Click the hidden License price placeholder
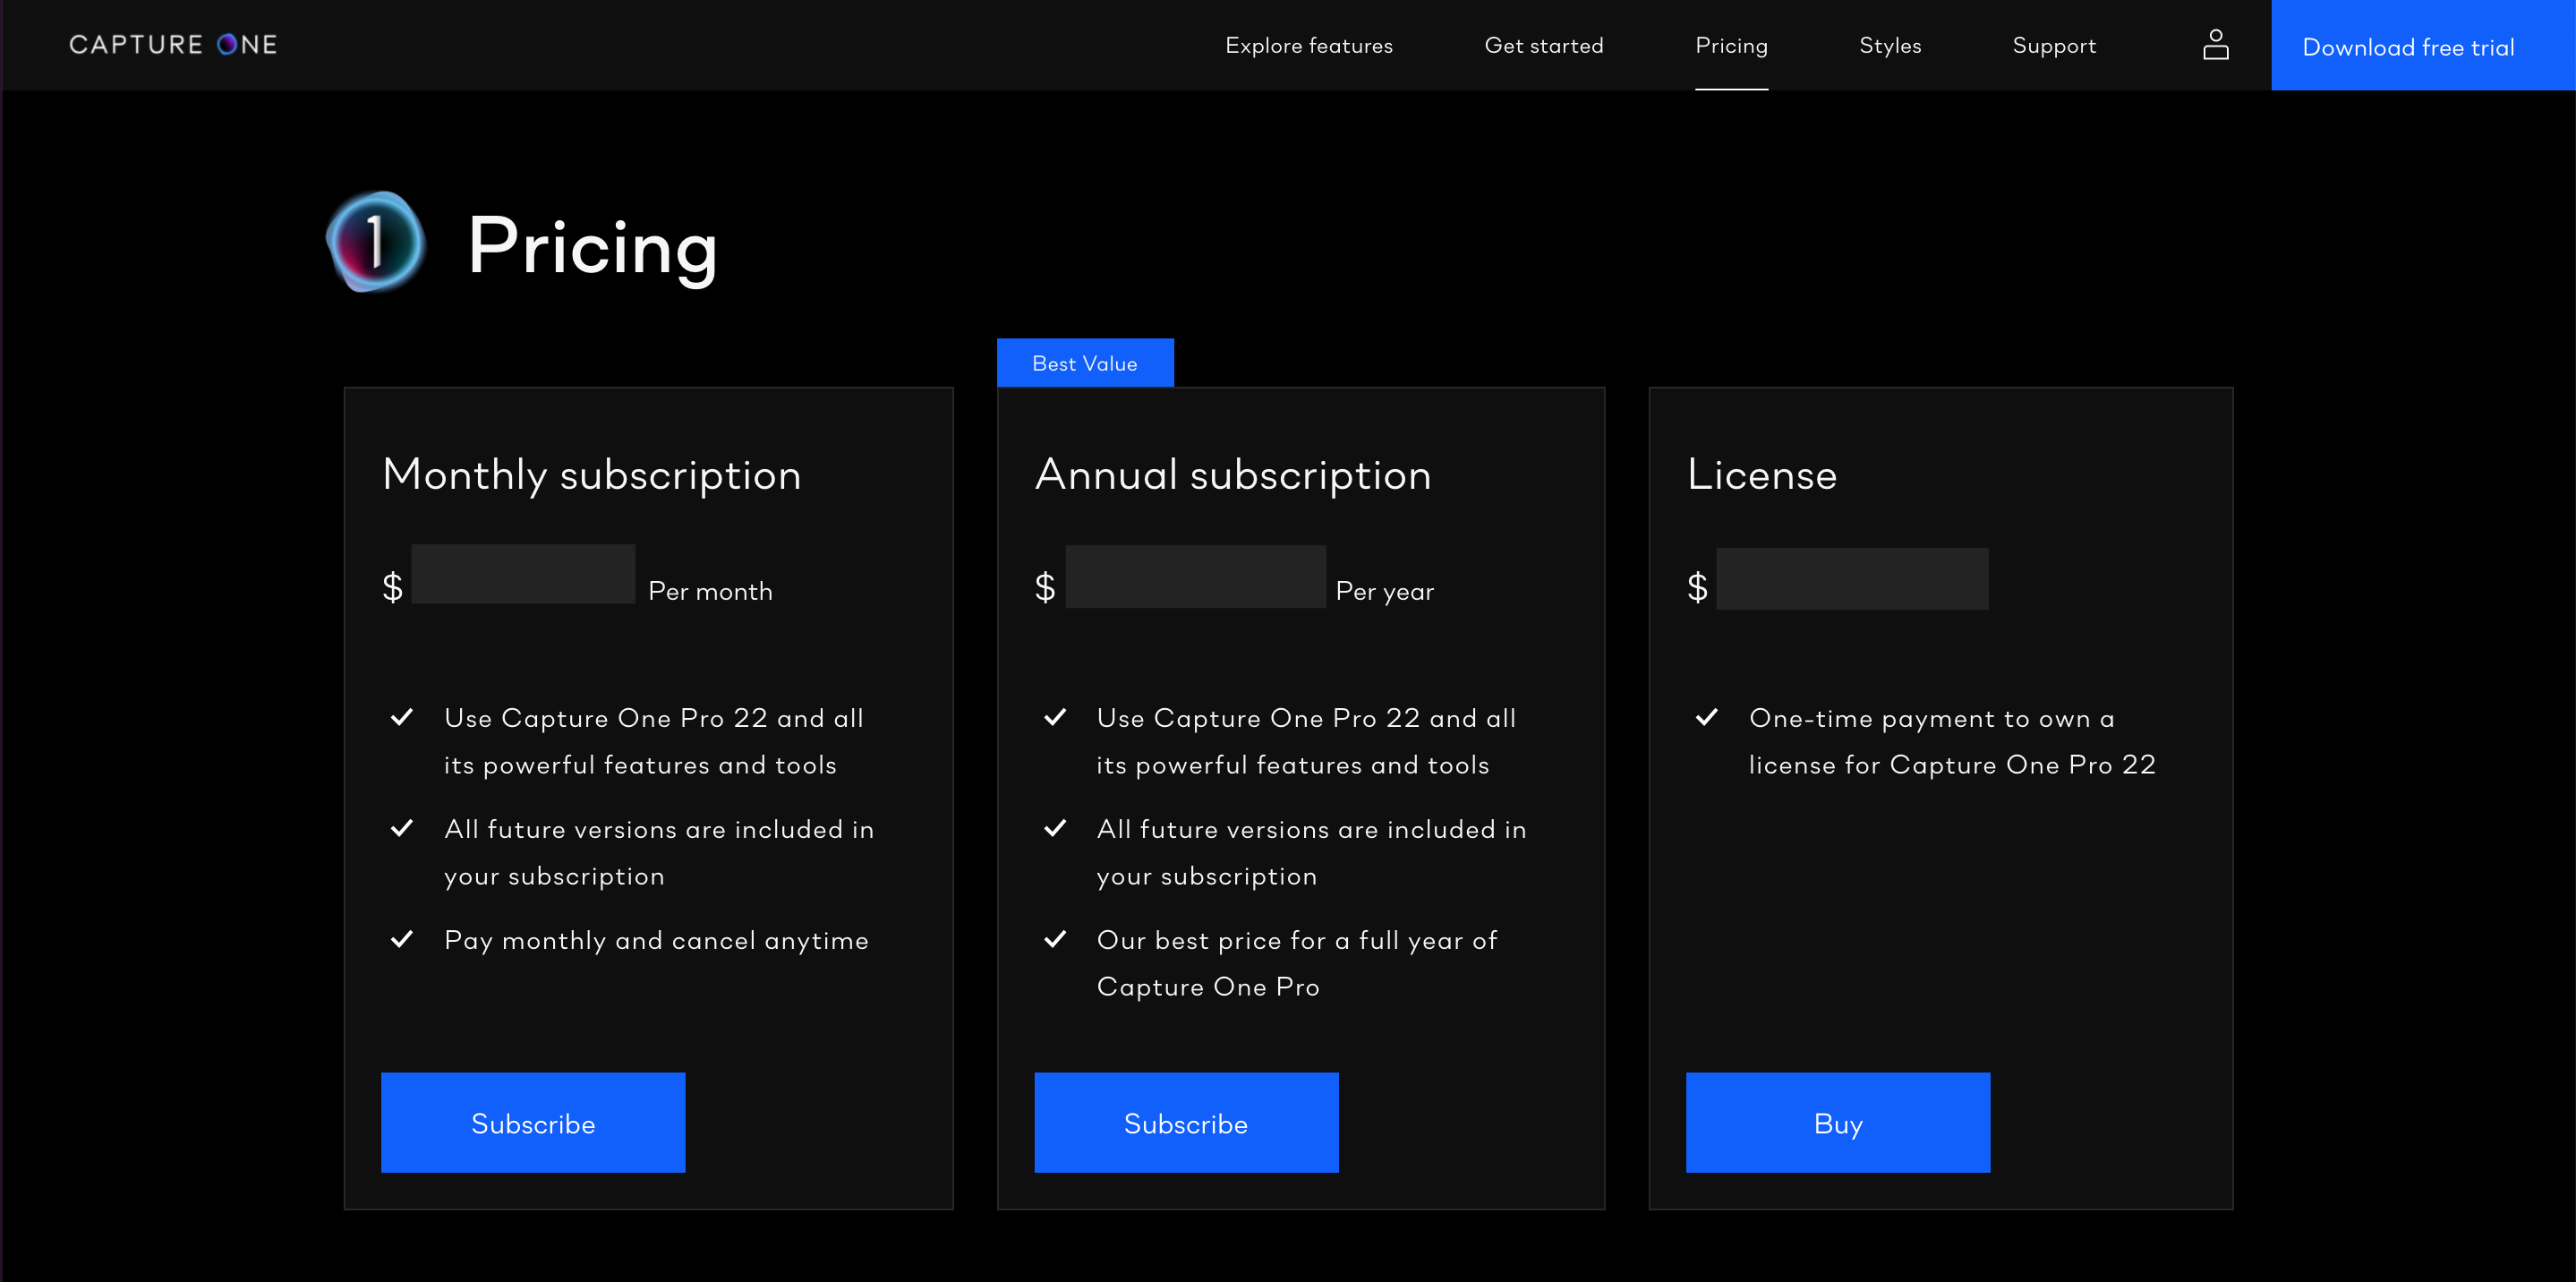The image size is (2576, 1282). [1852, 578]
